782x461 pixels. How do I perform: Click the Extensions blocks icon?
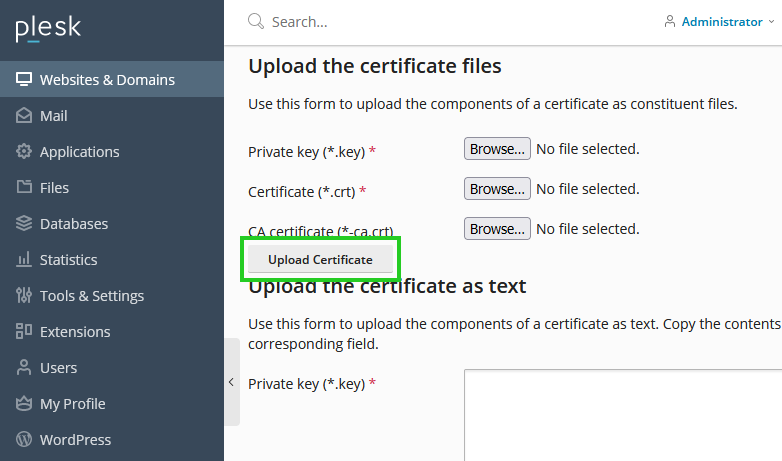coord(23,331)
